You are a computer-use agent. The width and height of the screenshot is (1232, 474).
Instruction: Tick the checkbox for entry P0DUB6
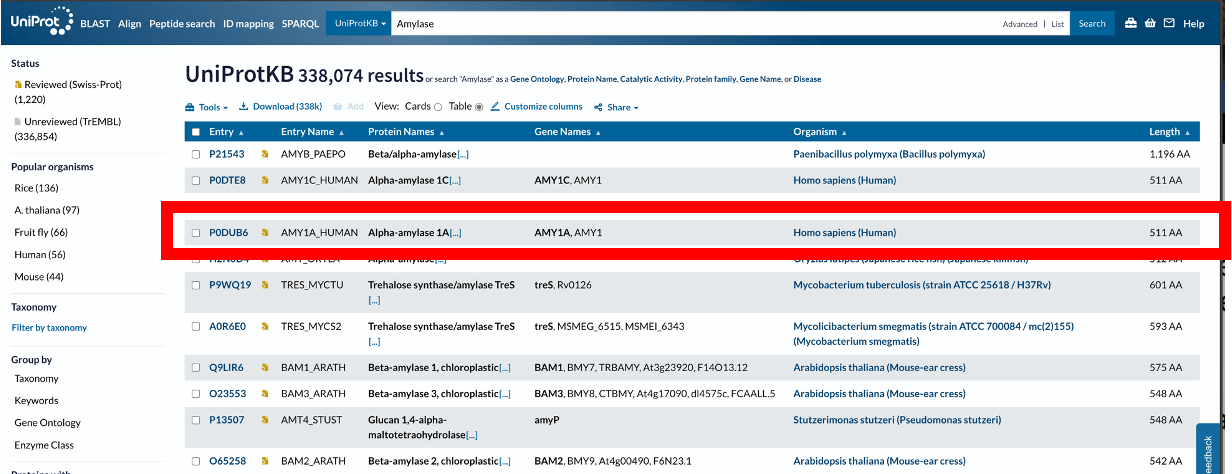[x=196, y=233]
